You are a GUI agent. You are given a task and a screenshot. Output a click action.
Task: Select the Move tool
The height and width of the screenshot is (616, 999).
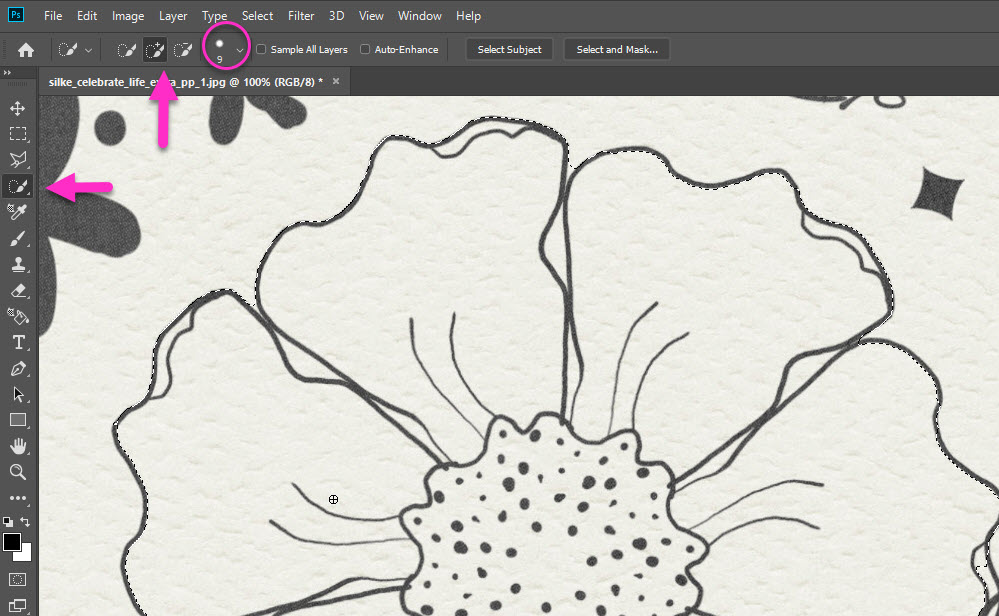coord(18,108)
